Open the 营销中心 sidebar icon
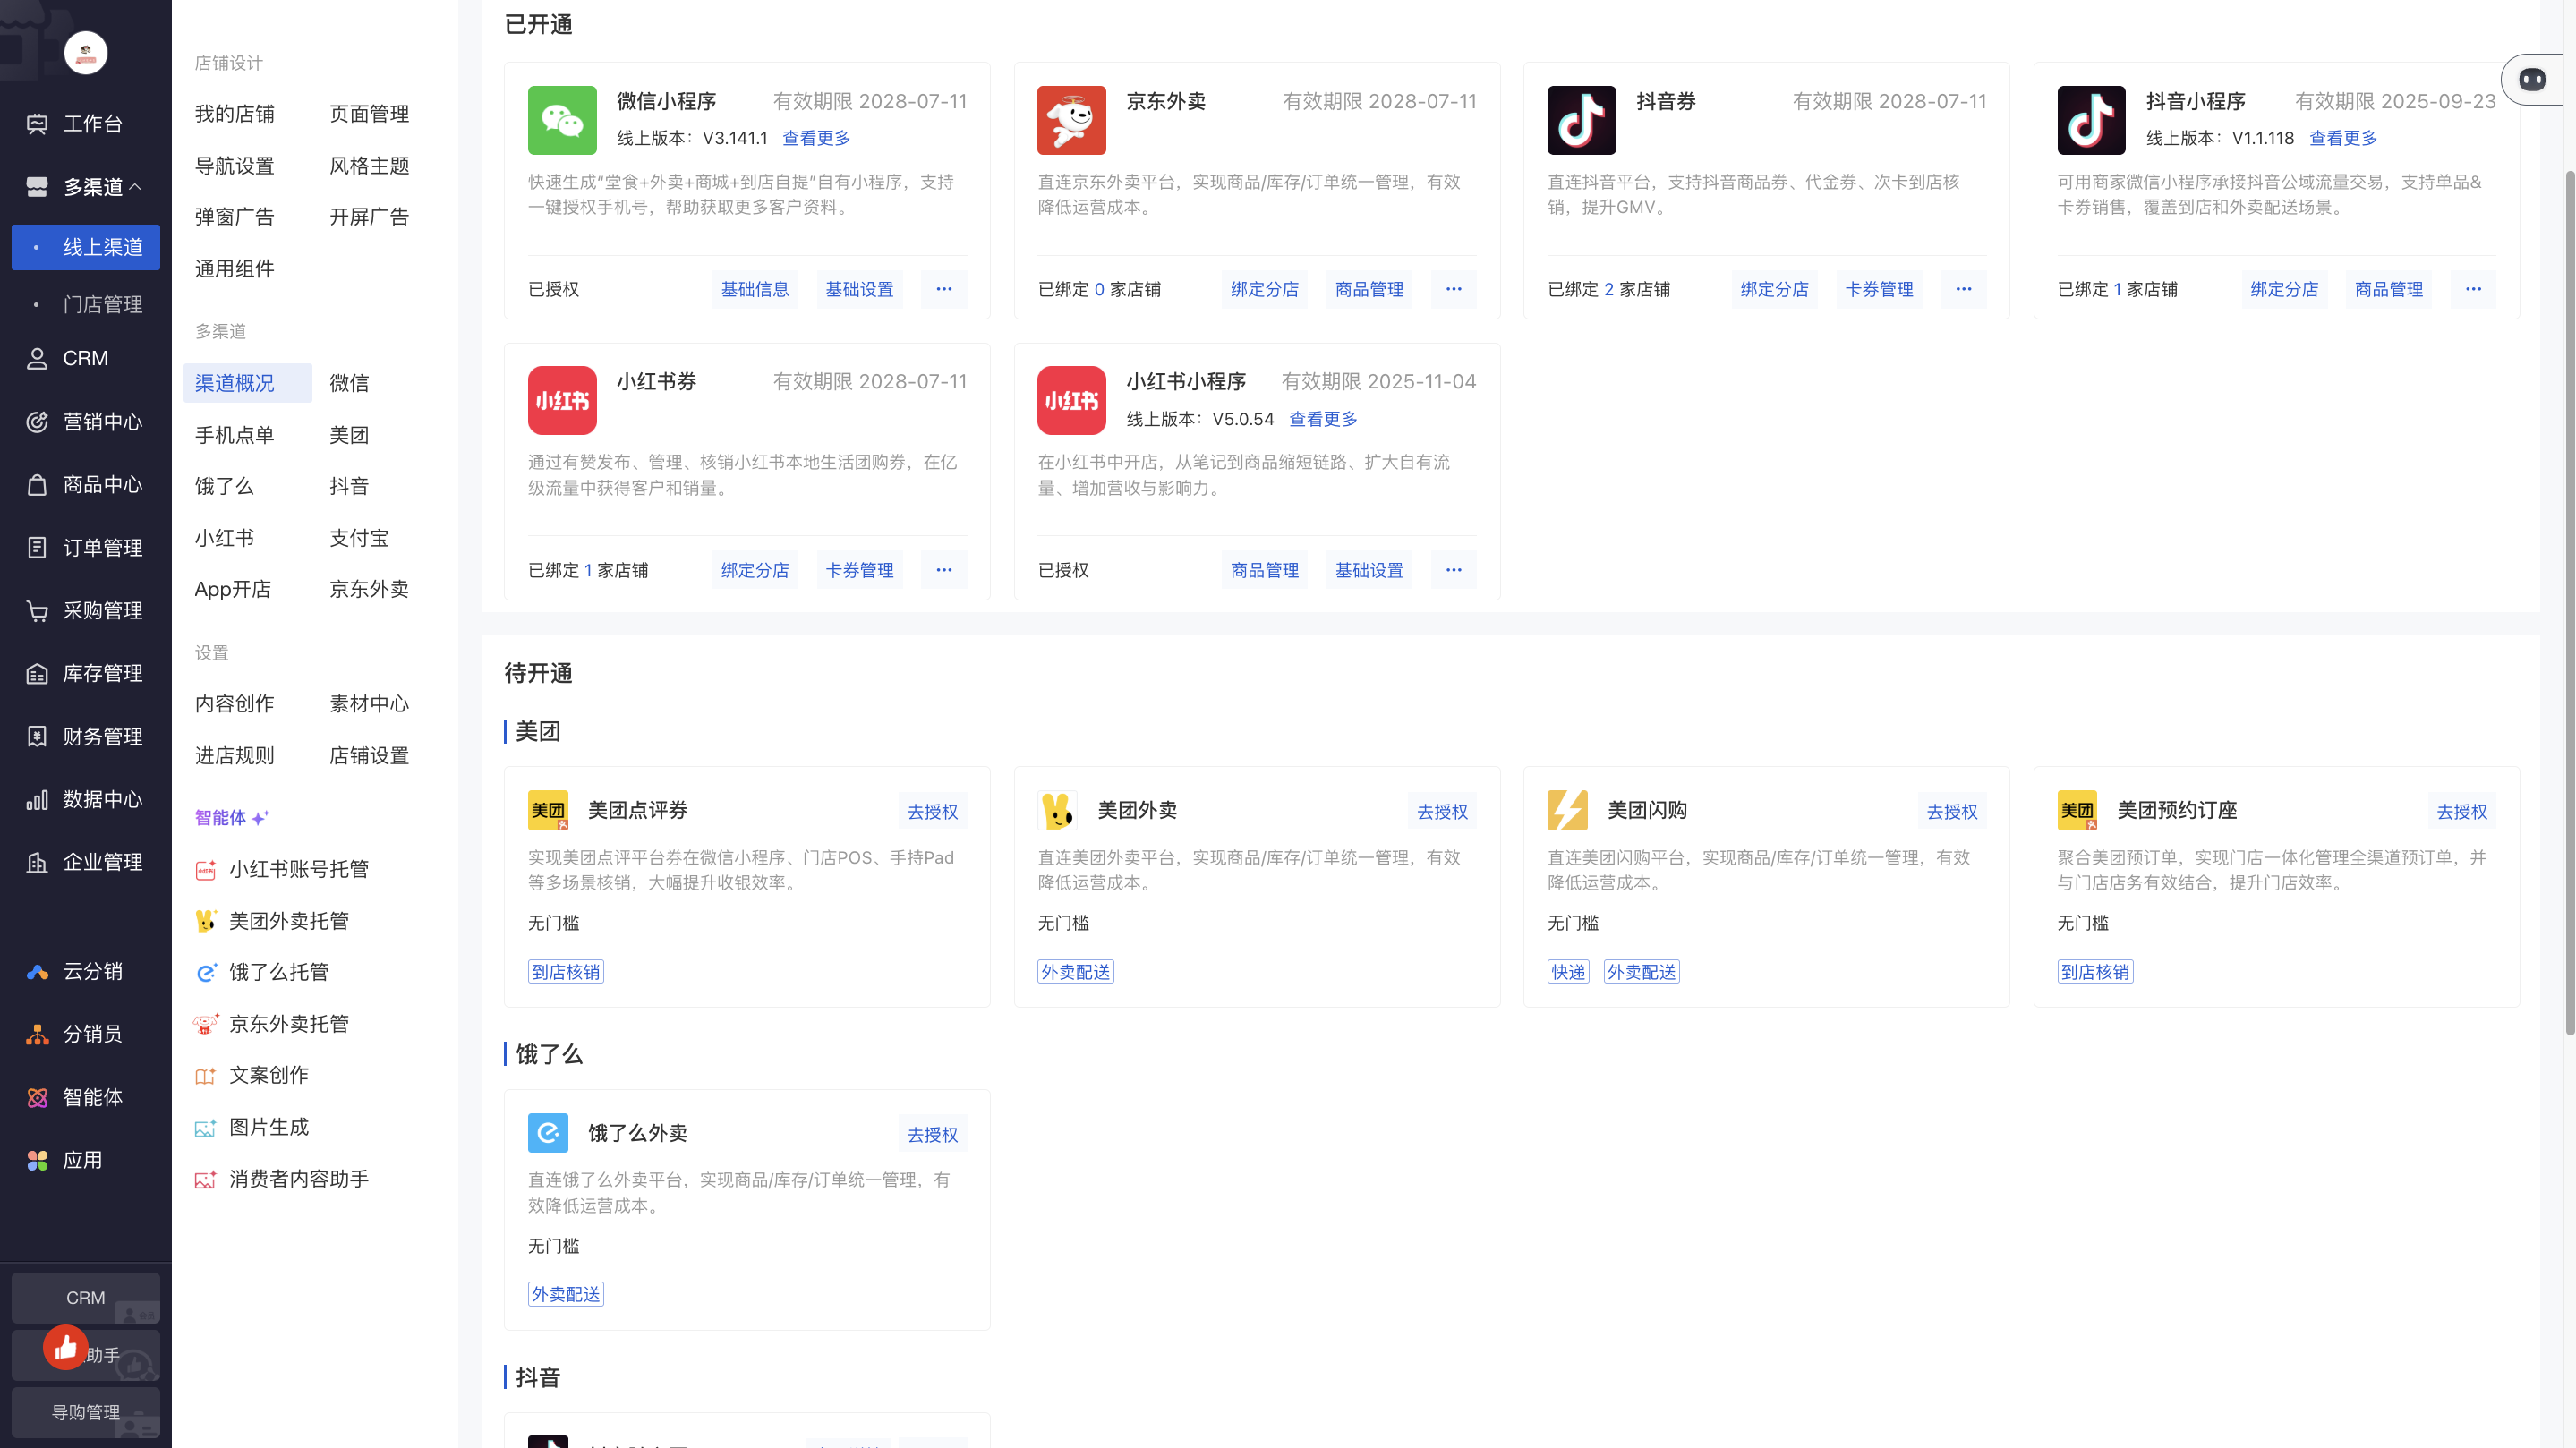 tap(37, 422)
